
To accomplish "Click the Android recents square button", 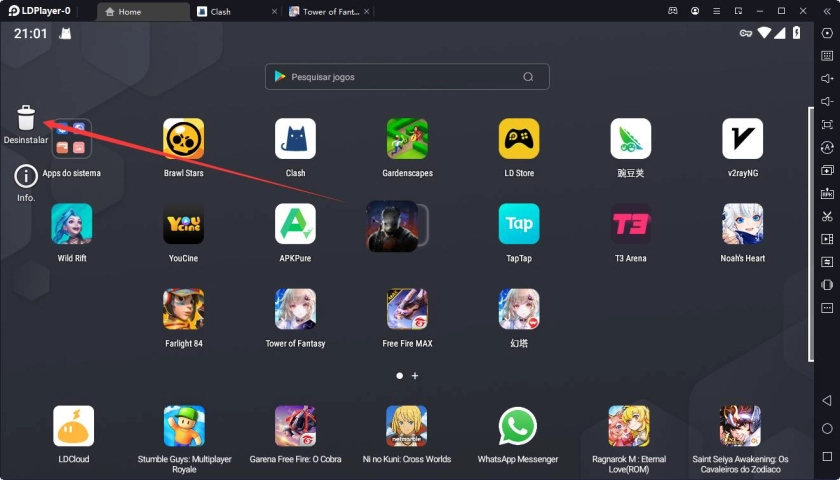I will tap(827, 456).
